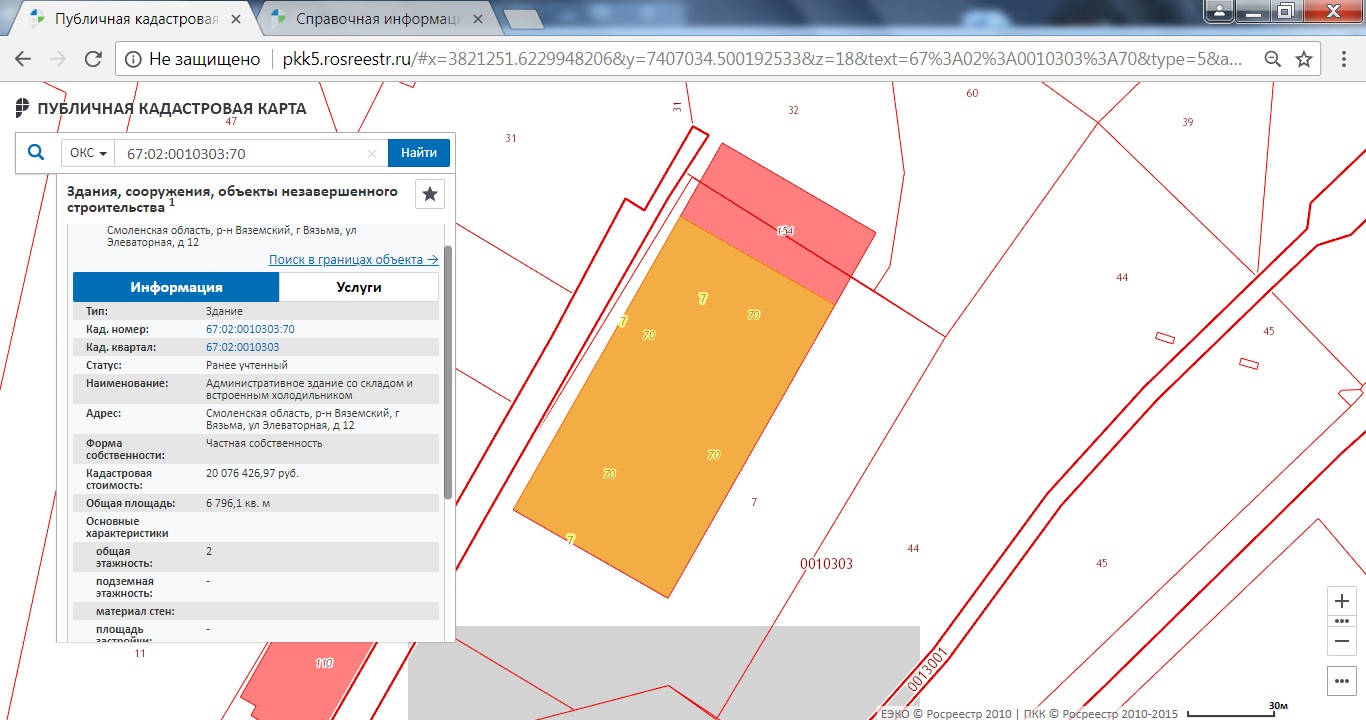The image size is (1366, 720).
Task: Open the map tools three-dots menu
Action: point(1342,681)
